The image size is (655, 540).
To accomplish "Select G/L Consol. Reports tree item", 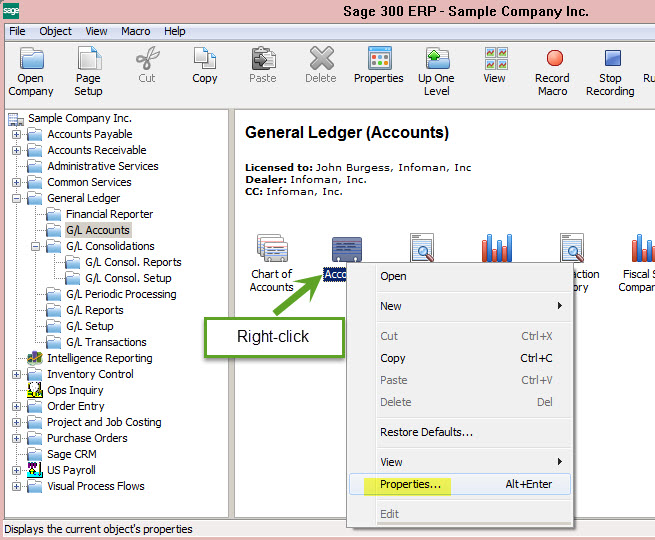I will [x=133, y=262].
